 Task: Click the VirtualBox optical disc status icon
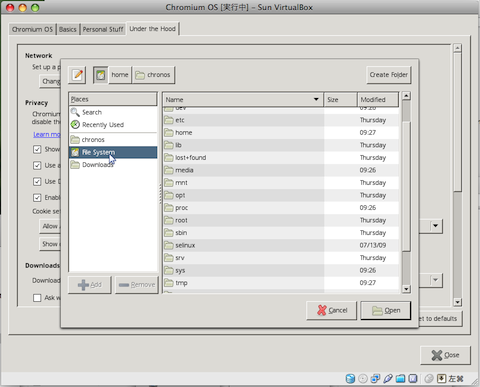[x=363, y=379]
